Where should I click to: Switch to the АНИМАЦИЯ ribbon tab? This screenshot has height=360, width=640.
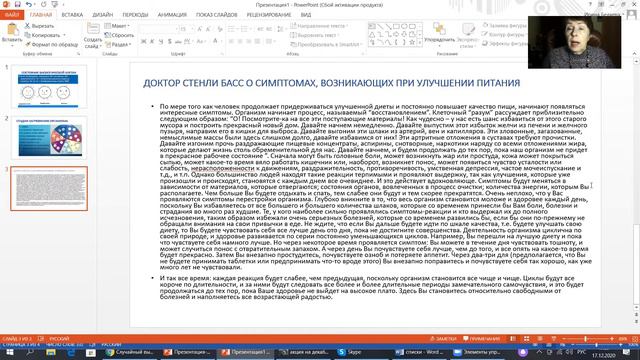[172, 15]
